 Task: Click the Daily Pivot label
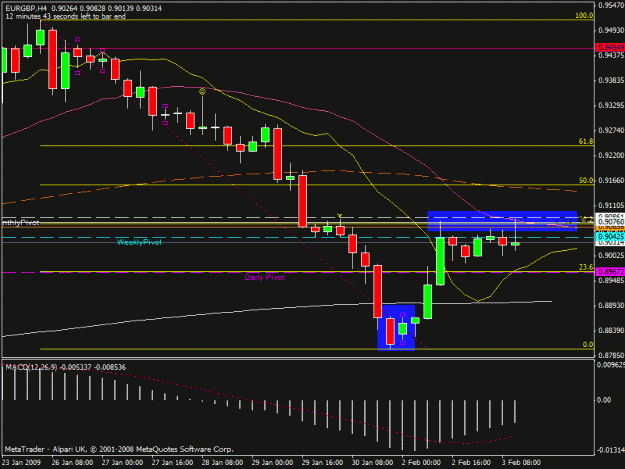[265, 277]
